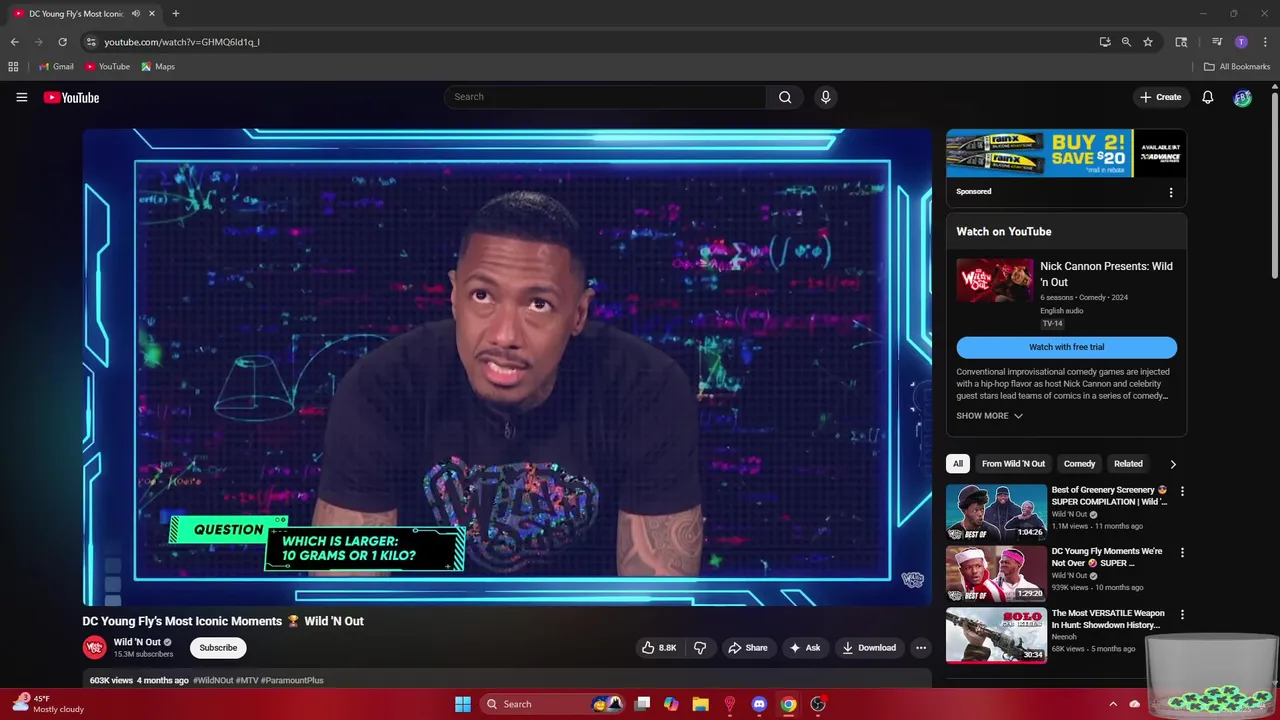This screenshot has height=720, width=1280.
Task: Dislike the video with thumbs down
Action: coord(700,648)
